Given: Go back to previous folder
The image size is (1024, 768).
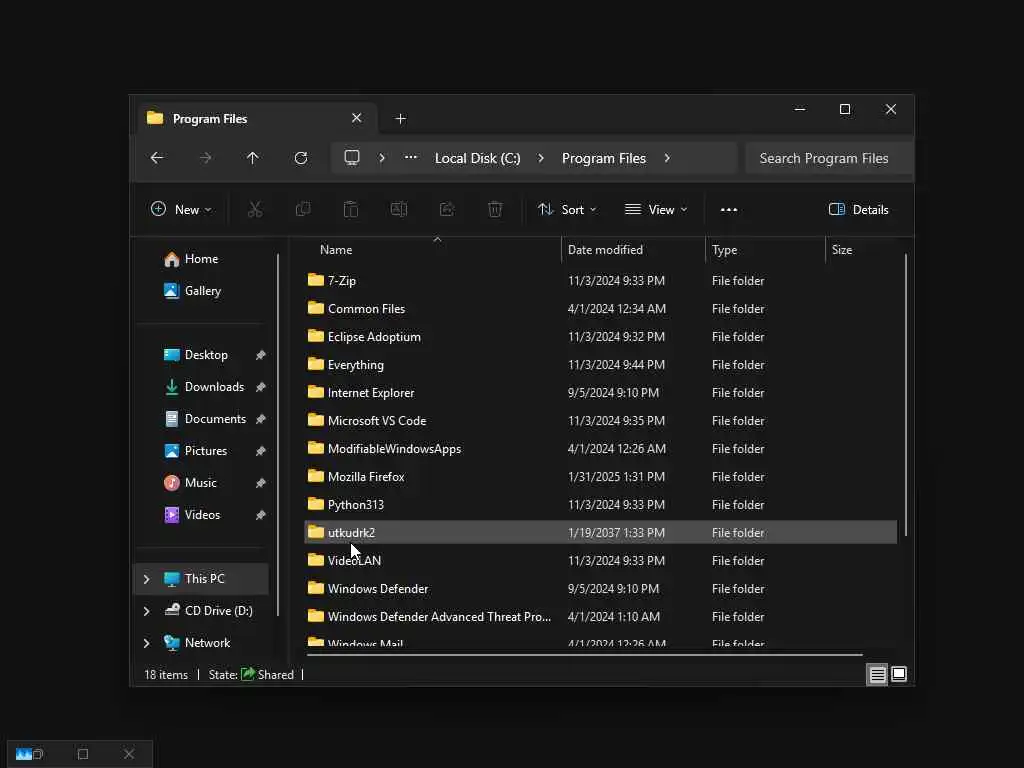Looking at the screenshot, I should coord(157,158).
